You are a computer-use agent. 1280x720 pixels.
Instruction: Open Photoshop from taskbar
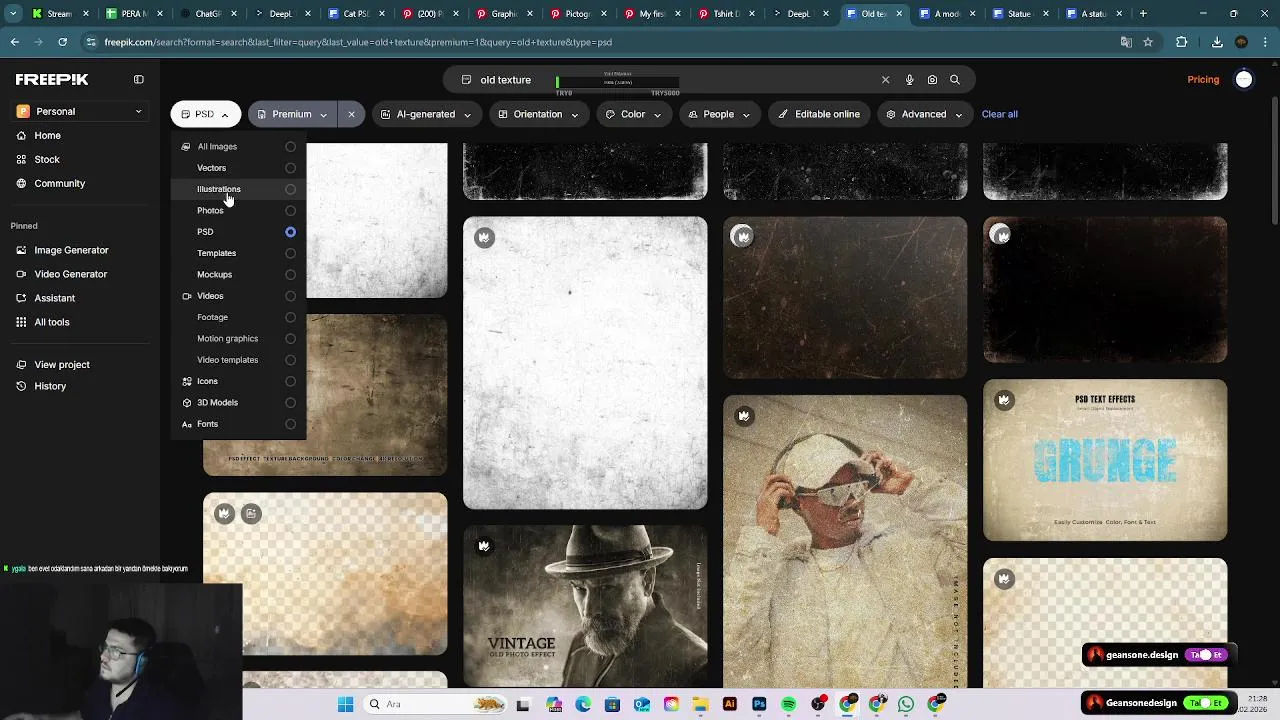759,704
